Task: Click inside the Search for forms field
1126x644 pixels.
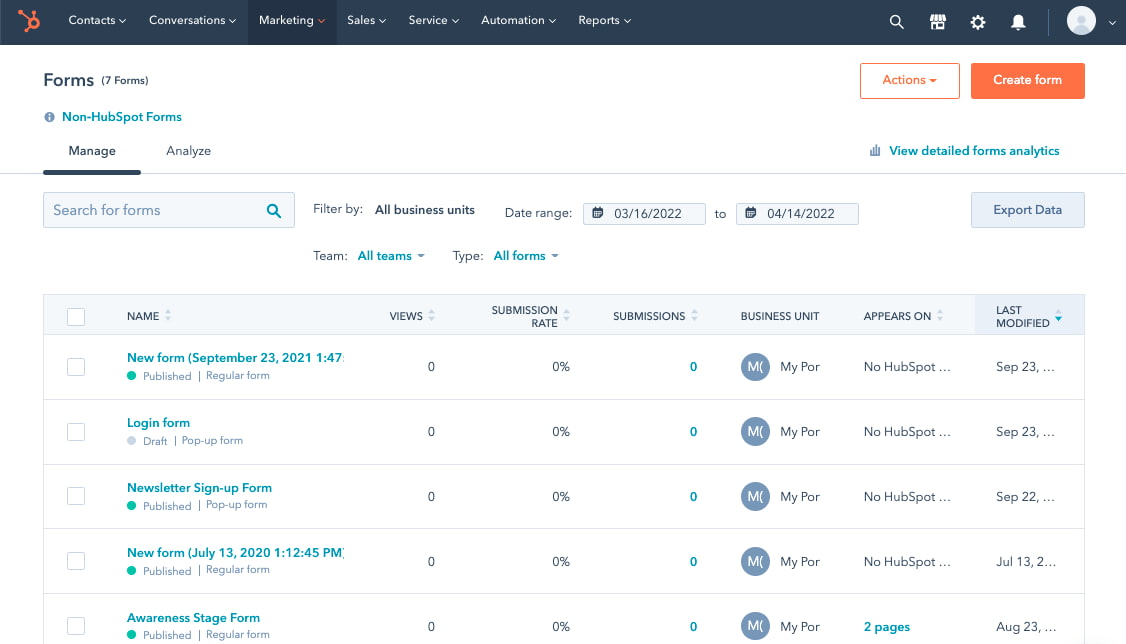Action: [x=150, y=210]
